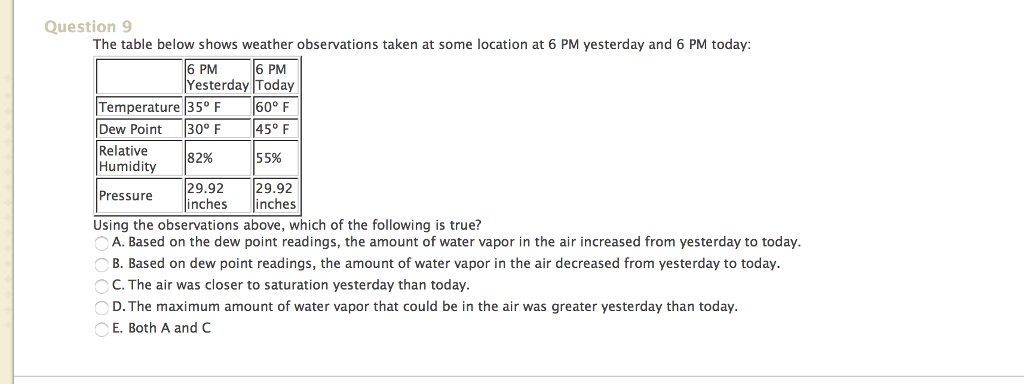Click the answer A statement text
Image resolution: width=1024 pixels, height=384 pixels.
(456, 243)
